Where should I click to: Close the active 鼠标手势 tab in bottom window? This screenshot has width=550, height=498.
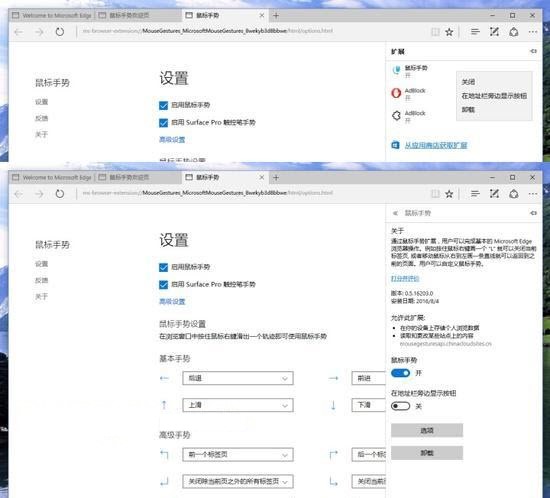(x=262, y=177)
